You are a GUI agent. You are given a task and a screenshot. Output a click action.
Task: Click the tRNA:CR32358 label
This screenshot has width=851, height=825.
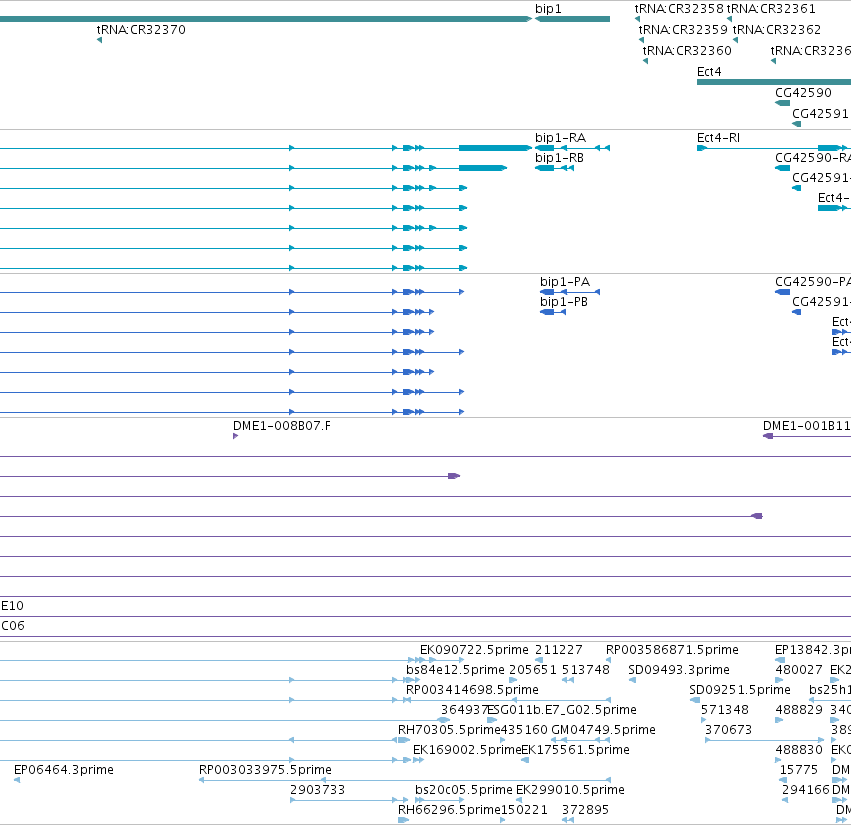(679, 9)
